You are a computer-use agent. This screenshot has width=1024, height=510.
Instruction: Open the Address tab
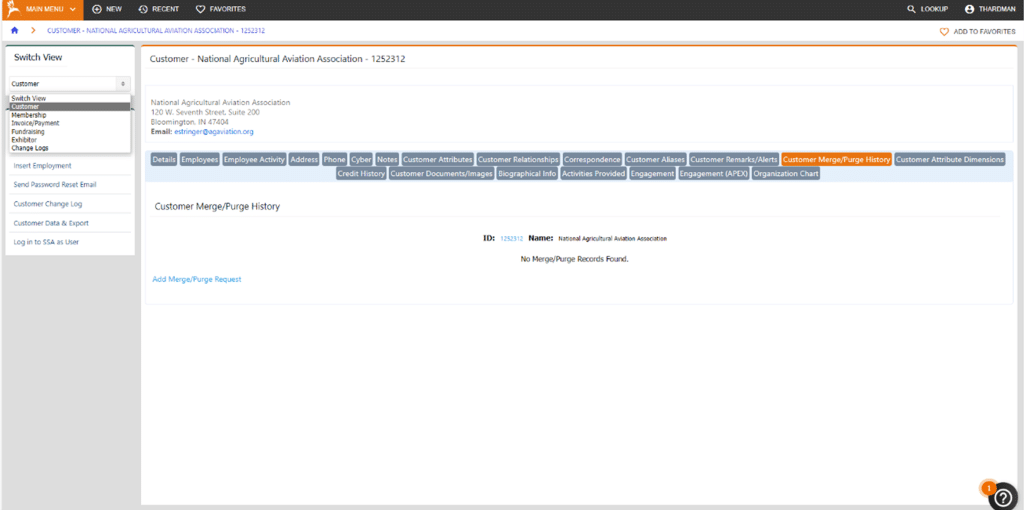304,159
